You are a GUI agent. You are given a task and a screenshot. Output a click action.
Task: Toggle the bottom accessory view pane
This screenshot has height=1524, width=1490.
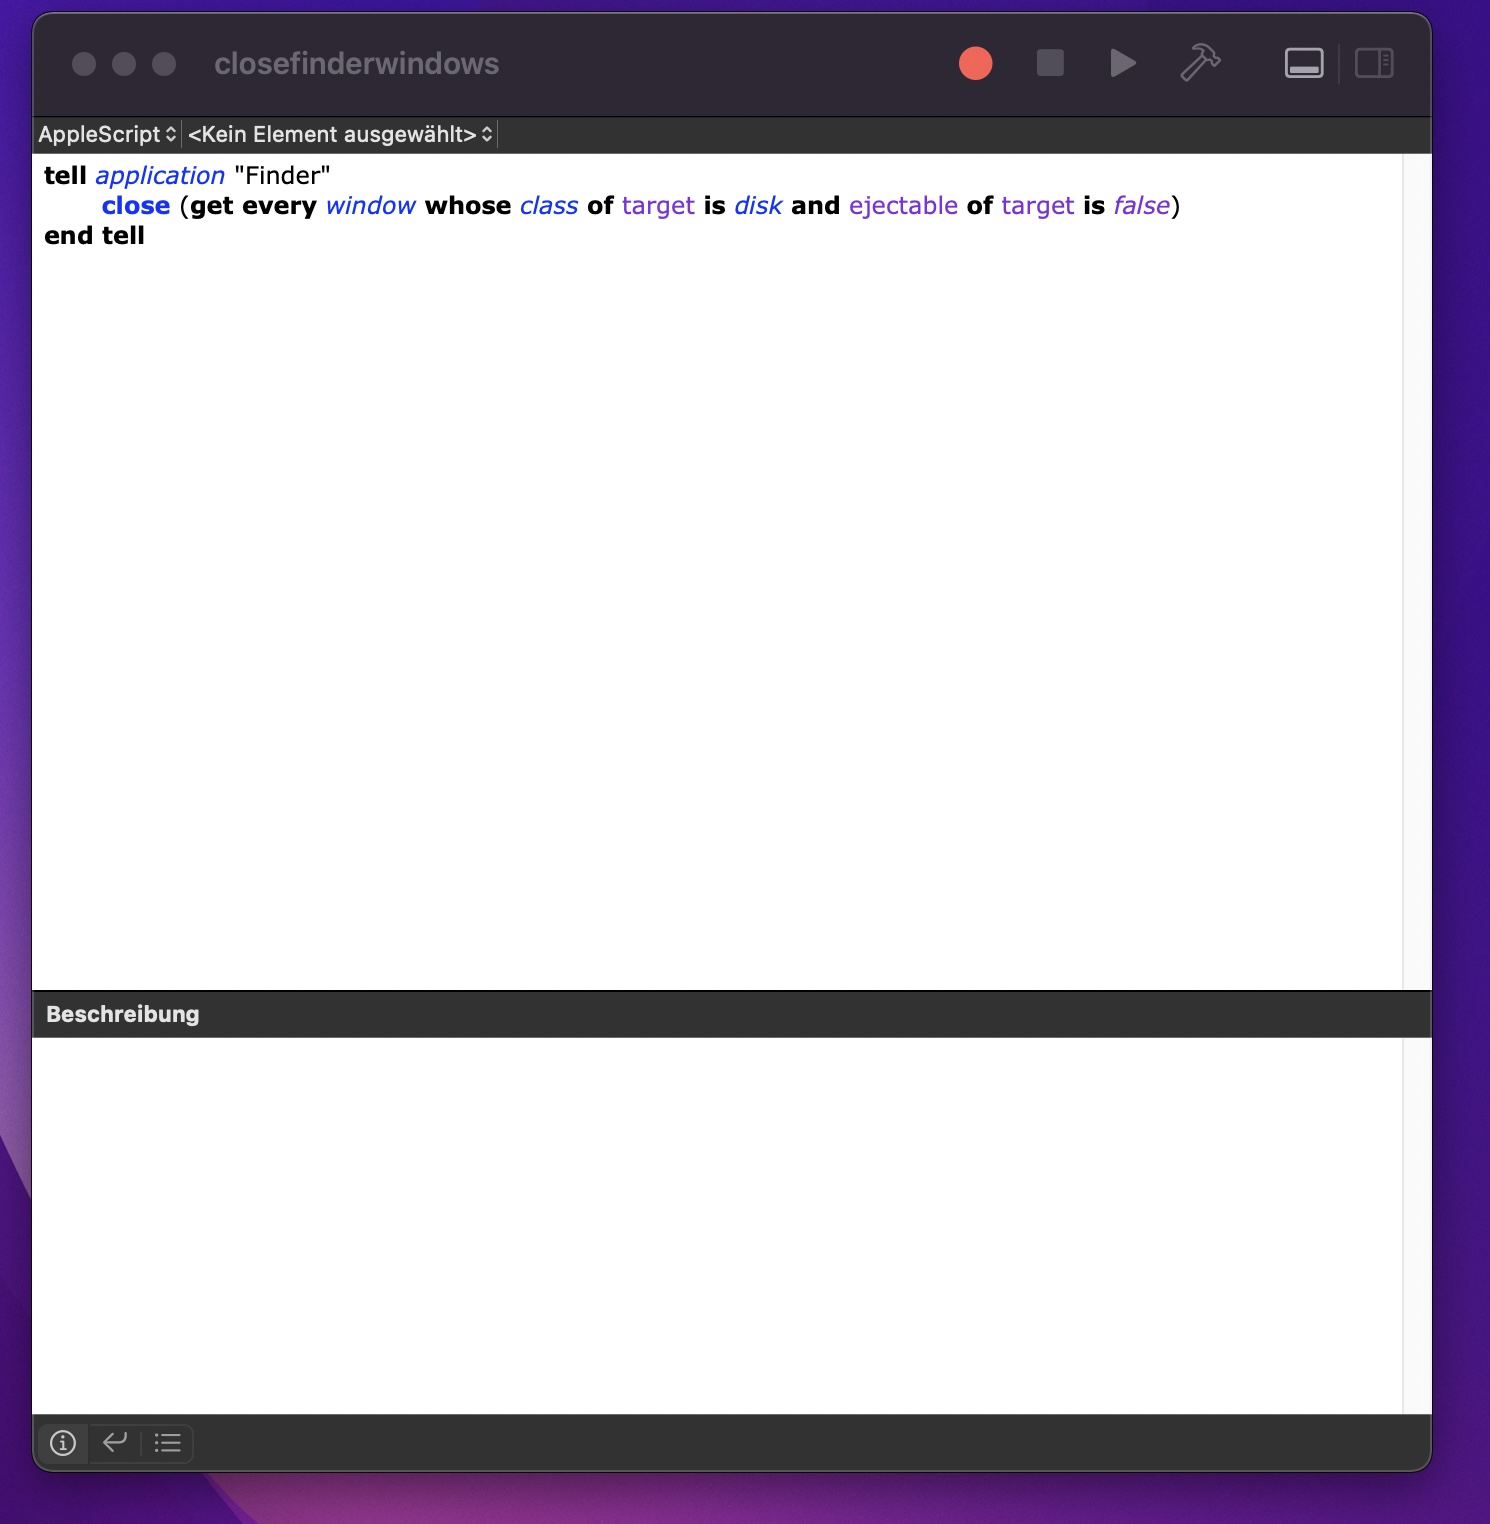pyautogui.click(x=1304, y=64)
